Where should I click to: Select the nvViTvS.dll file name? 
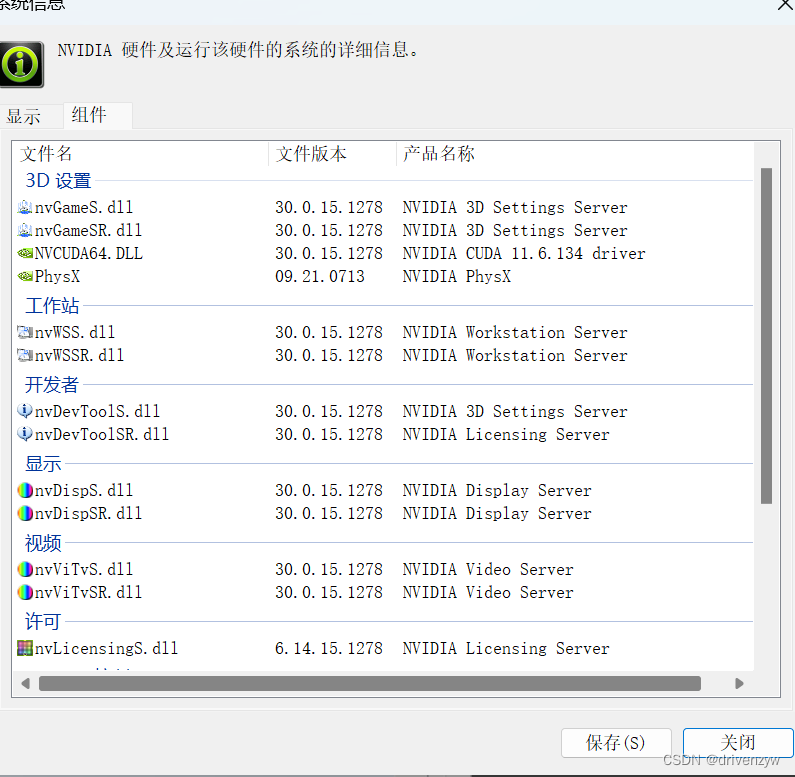[84, 569]
